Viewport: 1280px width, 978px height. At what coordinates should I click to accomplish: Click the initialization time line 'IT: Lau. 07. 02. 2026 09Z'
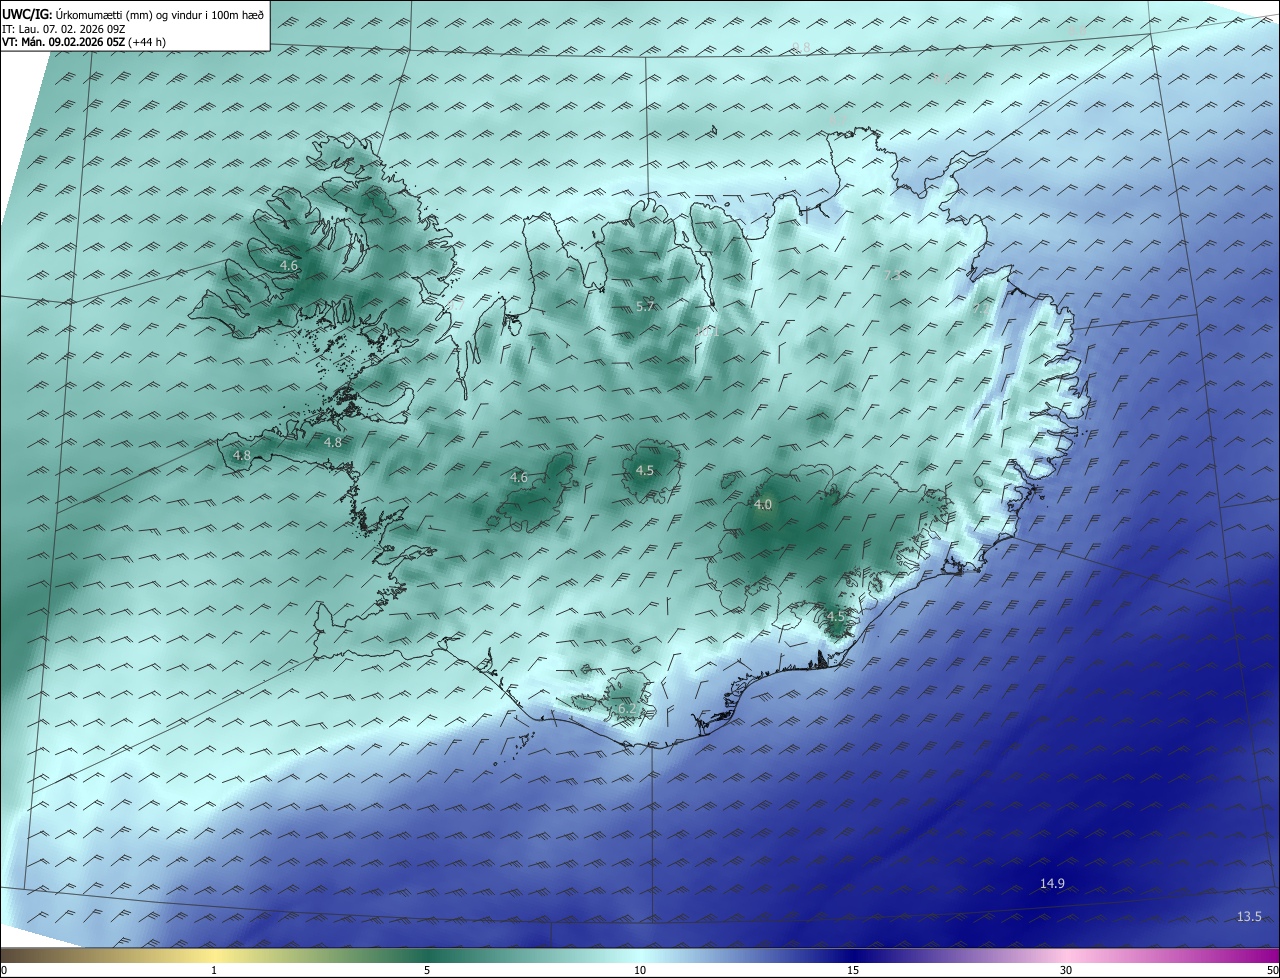[x=63, y=29]
